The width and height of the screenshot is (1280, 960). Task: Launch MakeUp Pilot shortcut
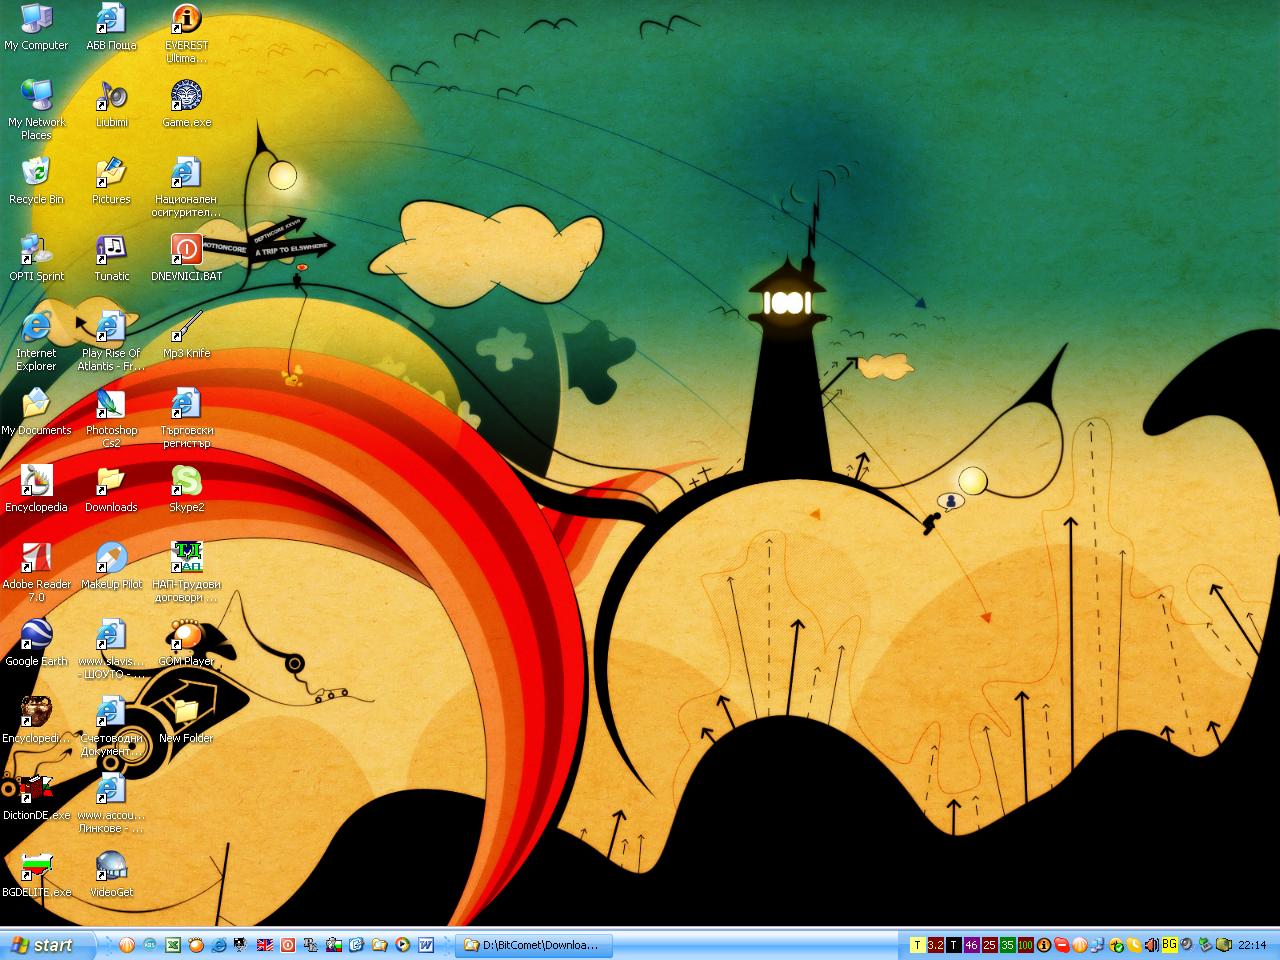pos(111,567)
